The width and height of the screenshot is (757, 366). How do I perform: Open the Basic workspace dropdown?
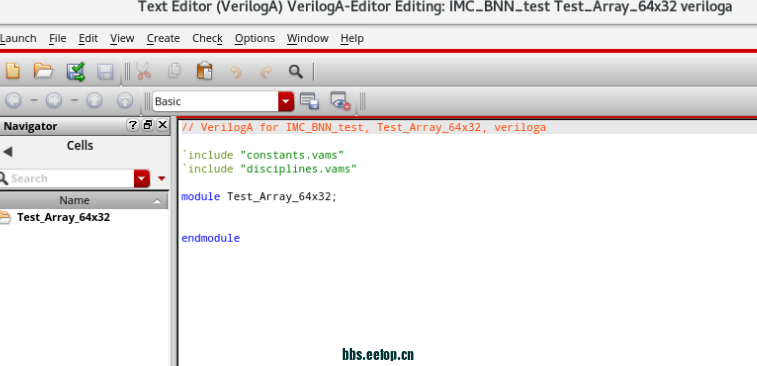pyautogui.click(x=286, y=101)
